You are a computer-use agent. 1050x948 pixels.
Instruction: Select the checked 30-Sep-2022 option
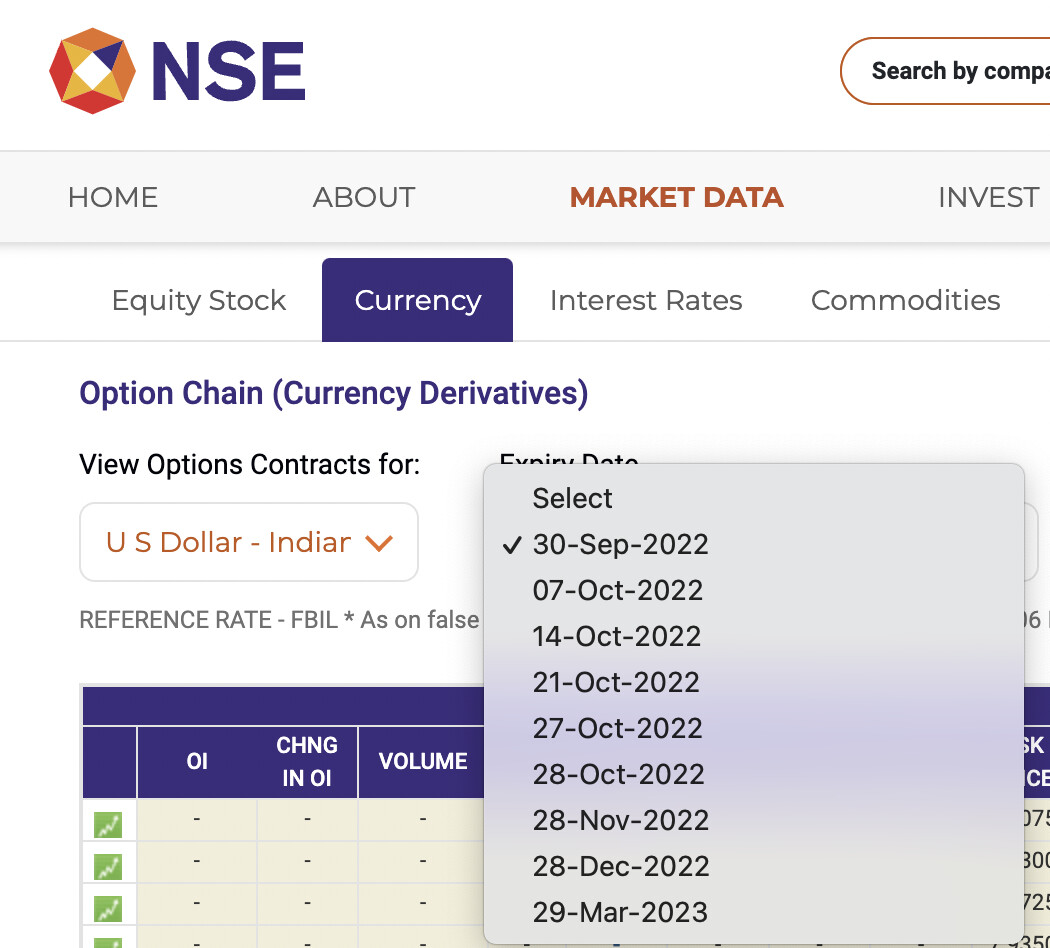pyautogui.click(x=620, y=544)
